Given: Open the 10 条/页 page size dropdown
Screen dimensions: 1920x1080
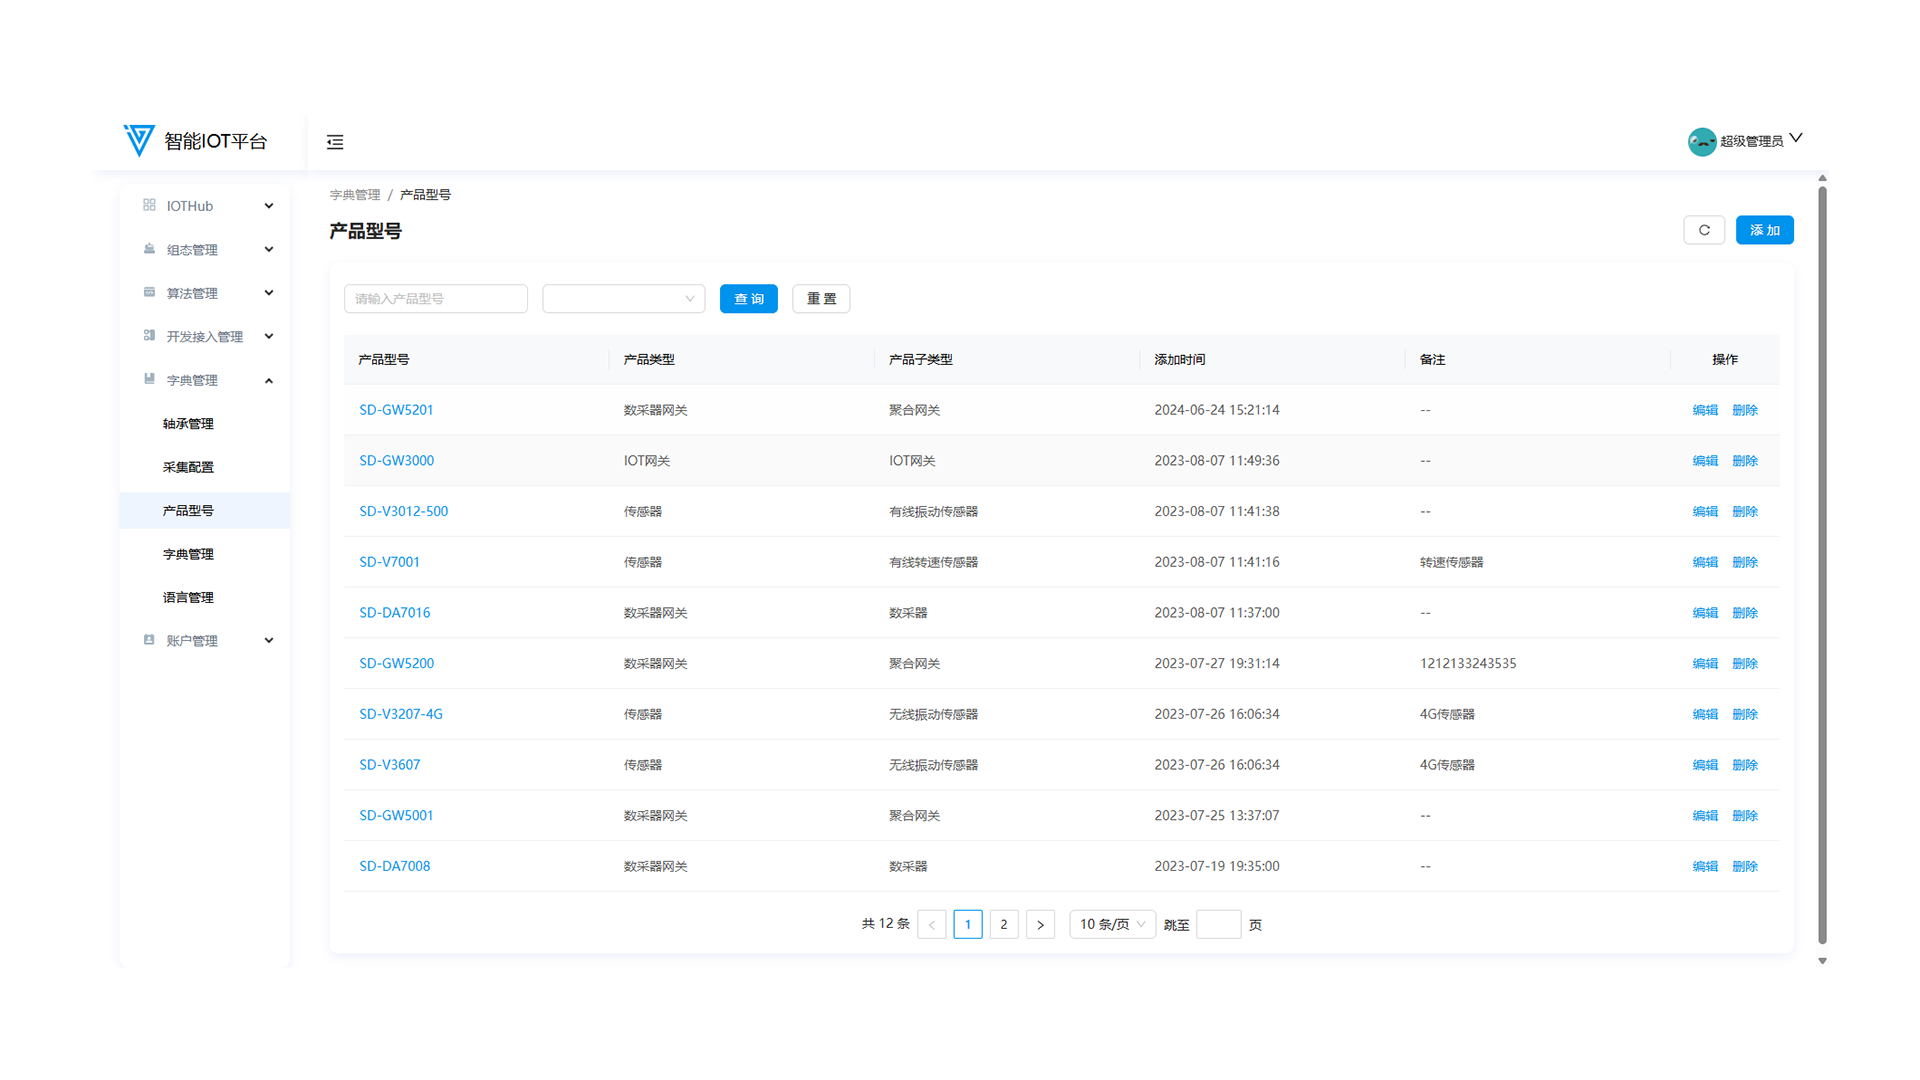Looking at the screenshot, I should (x=1112, y=925).
